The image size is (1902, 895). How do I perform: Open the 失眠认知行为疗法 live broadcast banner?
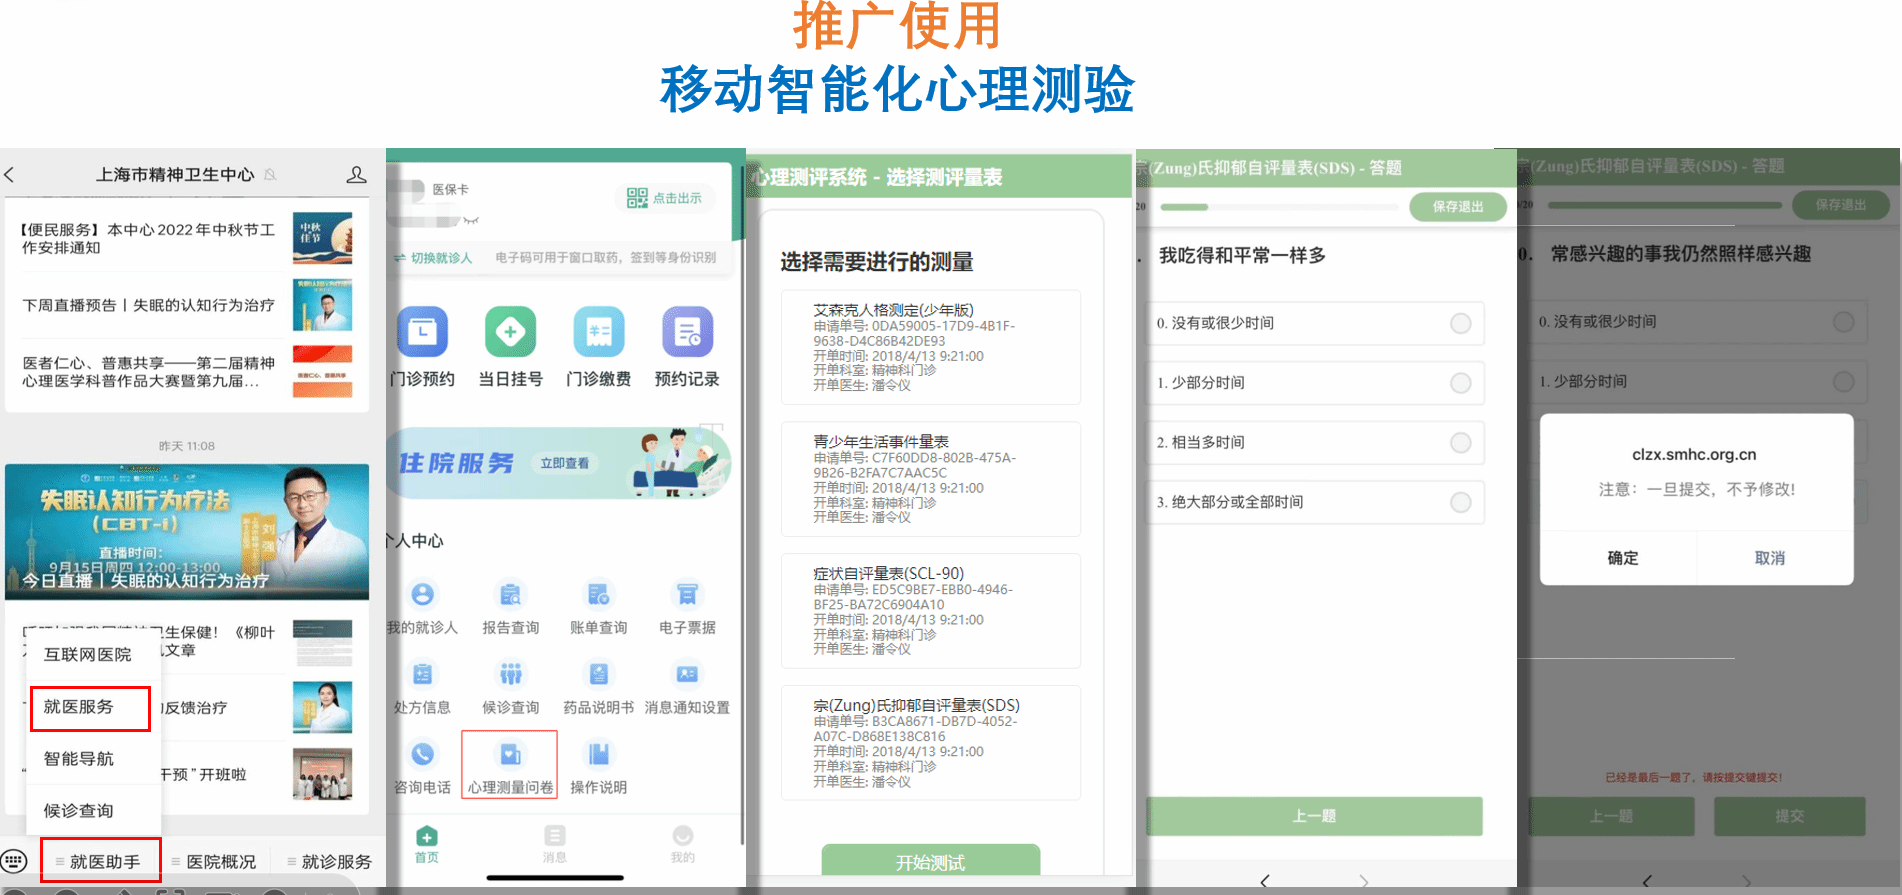[x=187, y=531]
